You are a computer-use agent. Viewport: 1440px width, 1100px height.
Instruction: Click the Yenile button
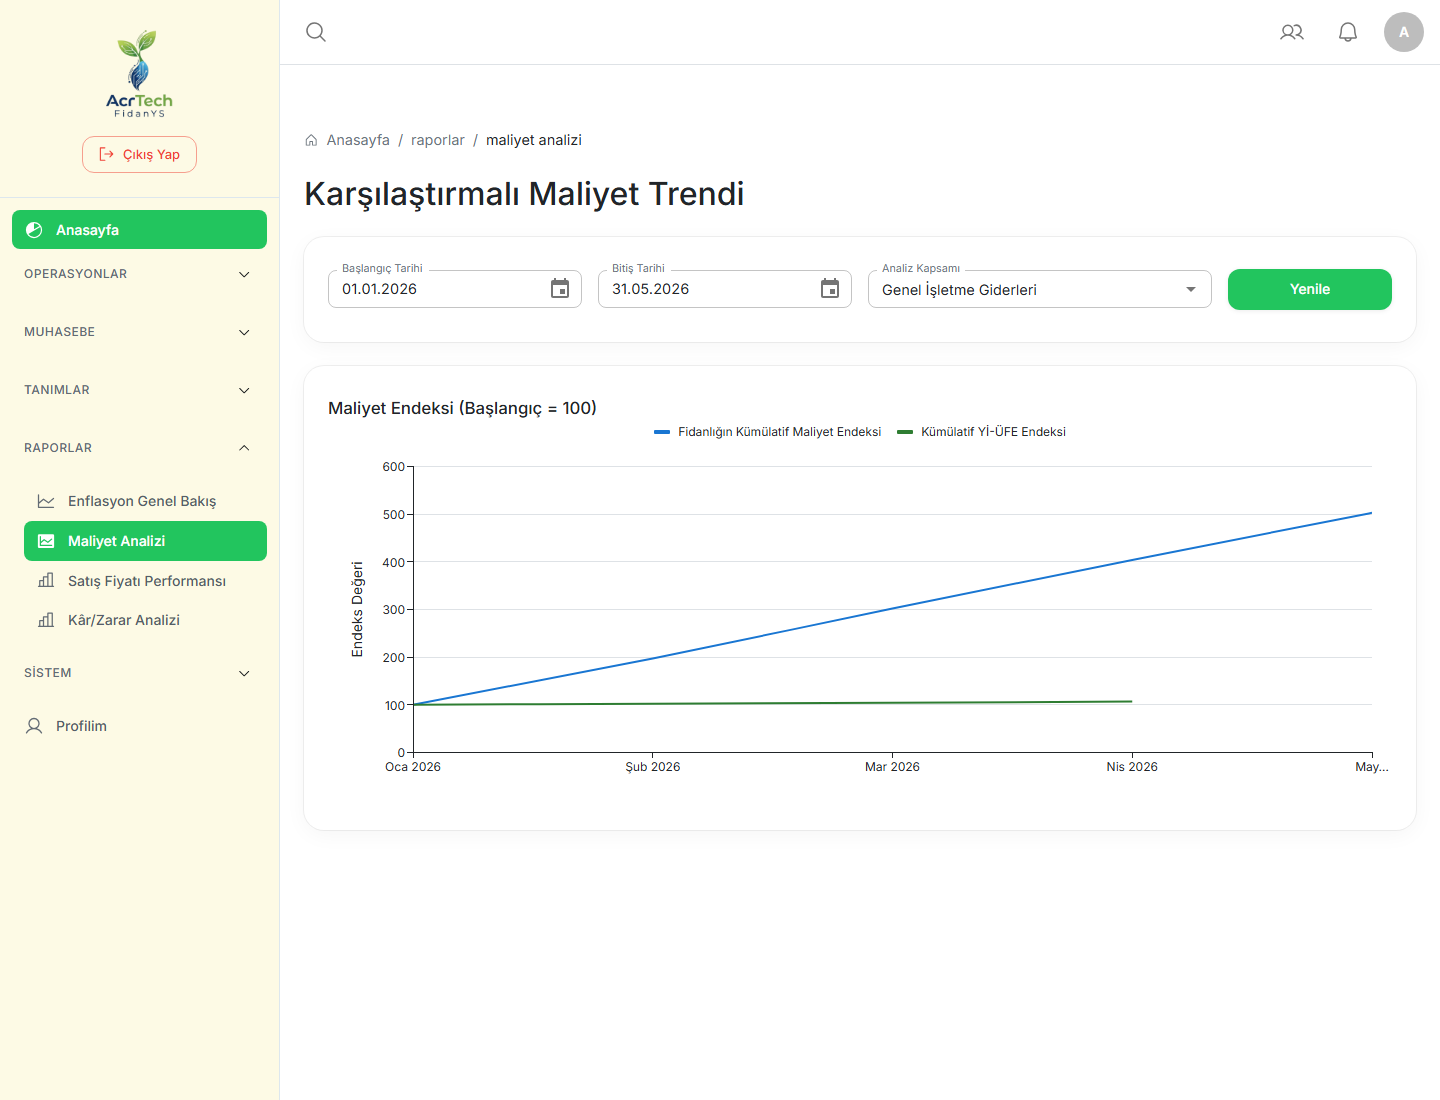[1310, 289]
